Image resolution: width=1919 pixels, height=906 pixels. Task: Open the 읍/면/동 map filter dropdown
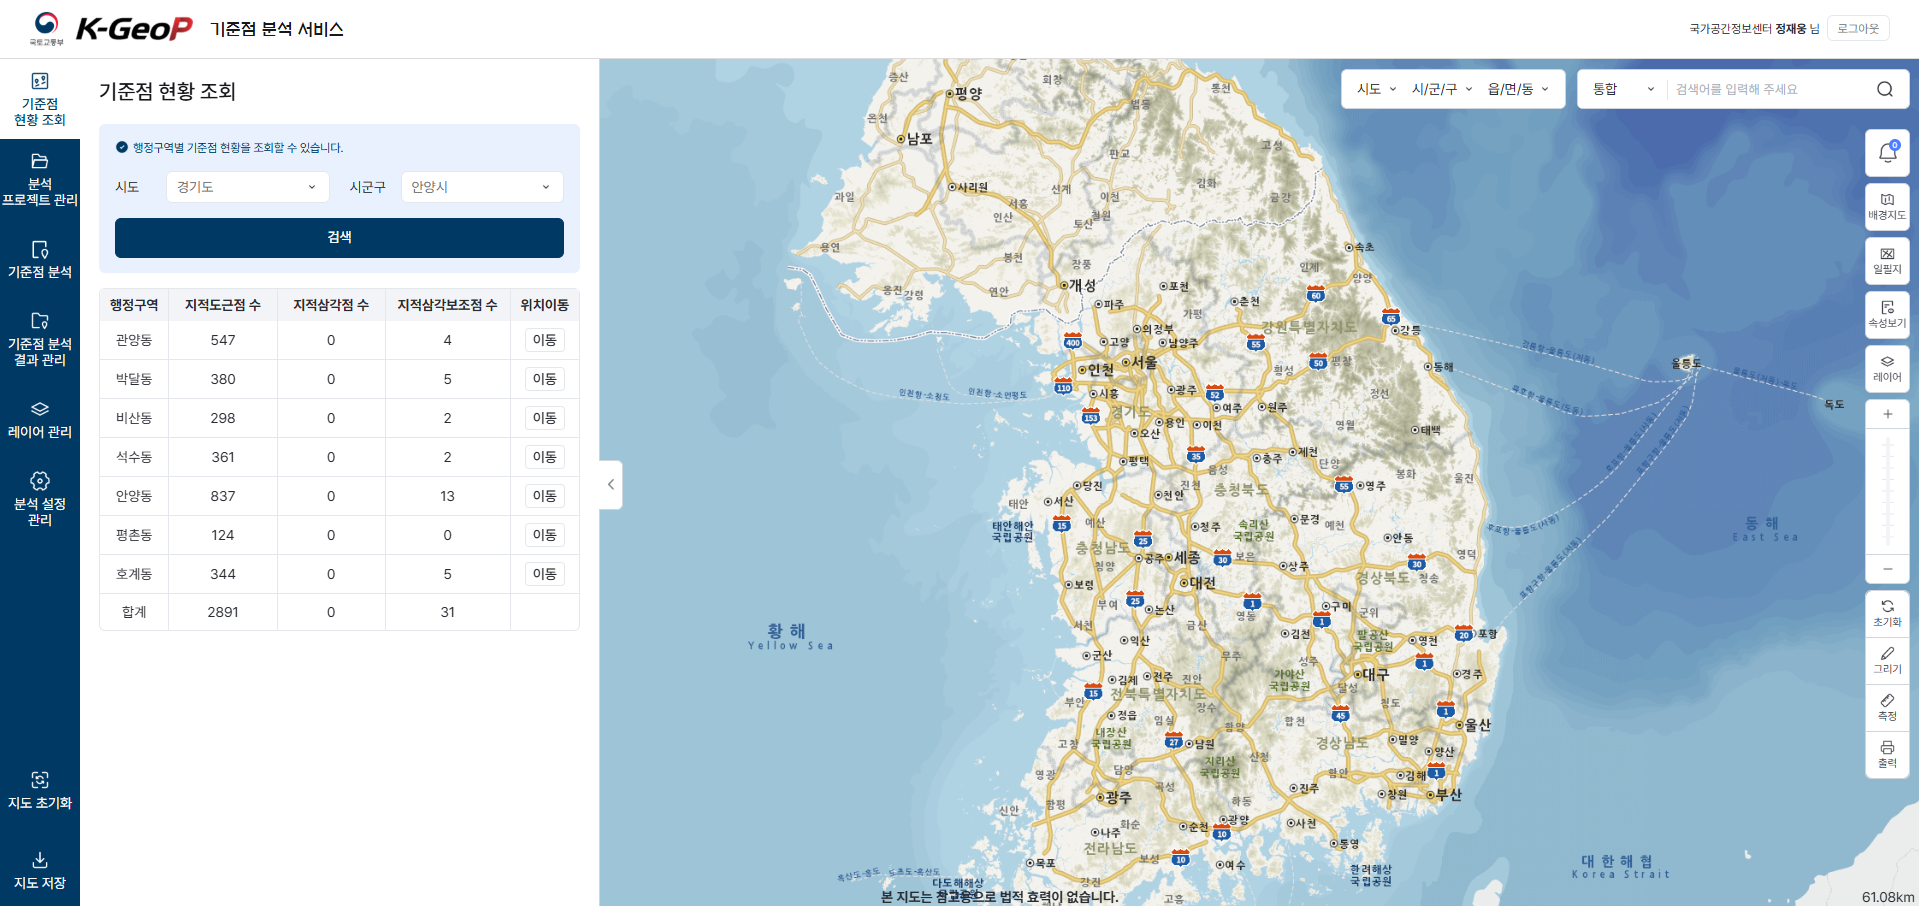click(1517, 89)
